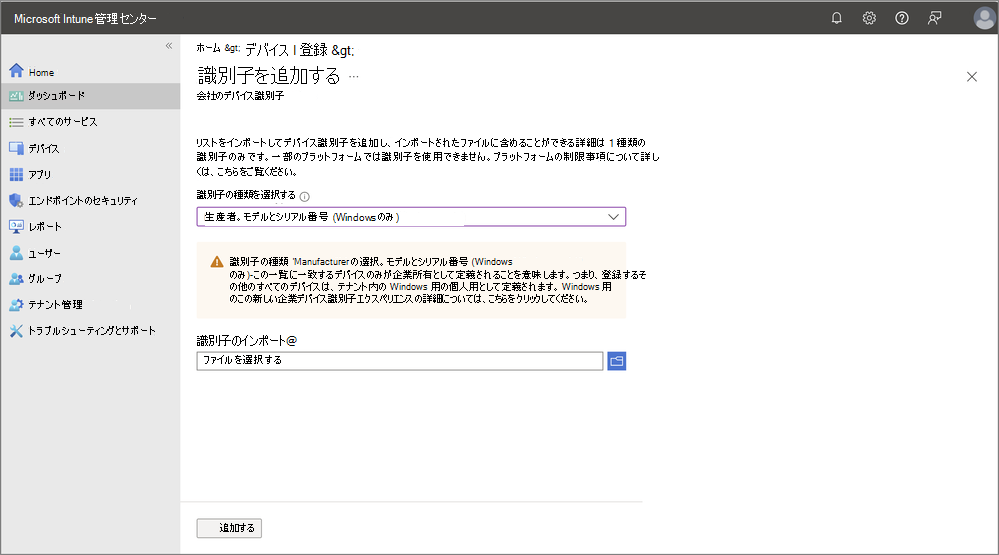This screenshot has height=555, width=999.
Task: Open the ellipsis menu next to 識別子を追加する
Action: 354,77
